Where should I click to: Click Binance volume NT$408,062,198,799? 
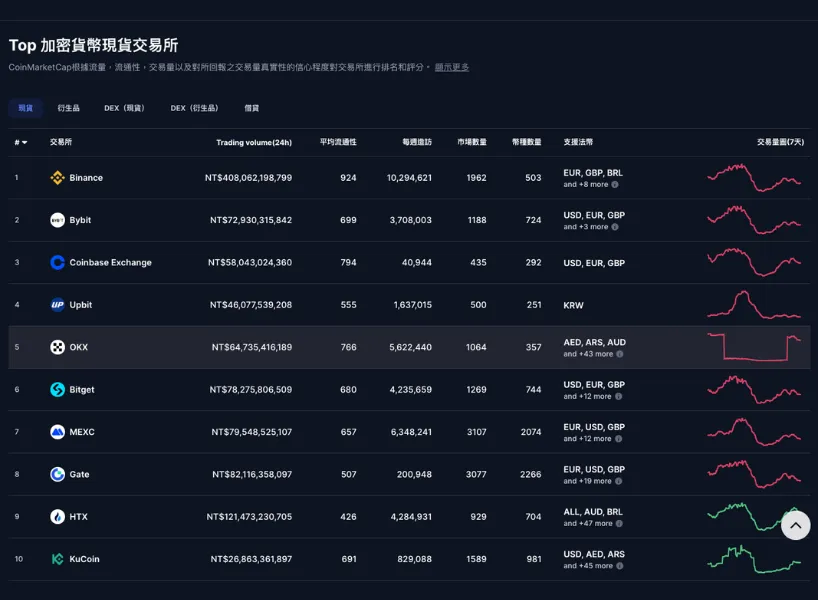(248, 178)
